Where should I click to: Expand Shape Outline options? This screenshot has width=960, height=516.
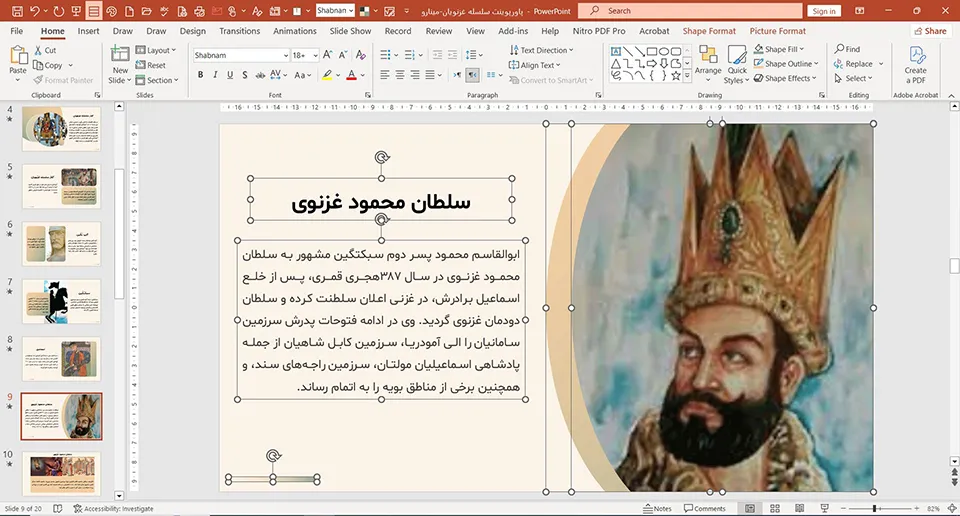click(786, 64)
